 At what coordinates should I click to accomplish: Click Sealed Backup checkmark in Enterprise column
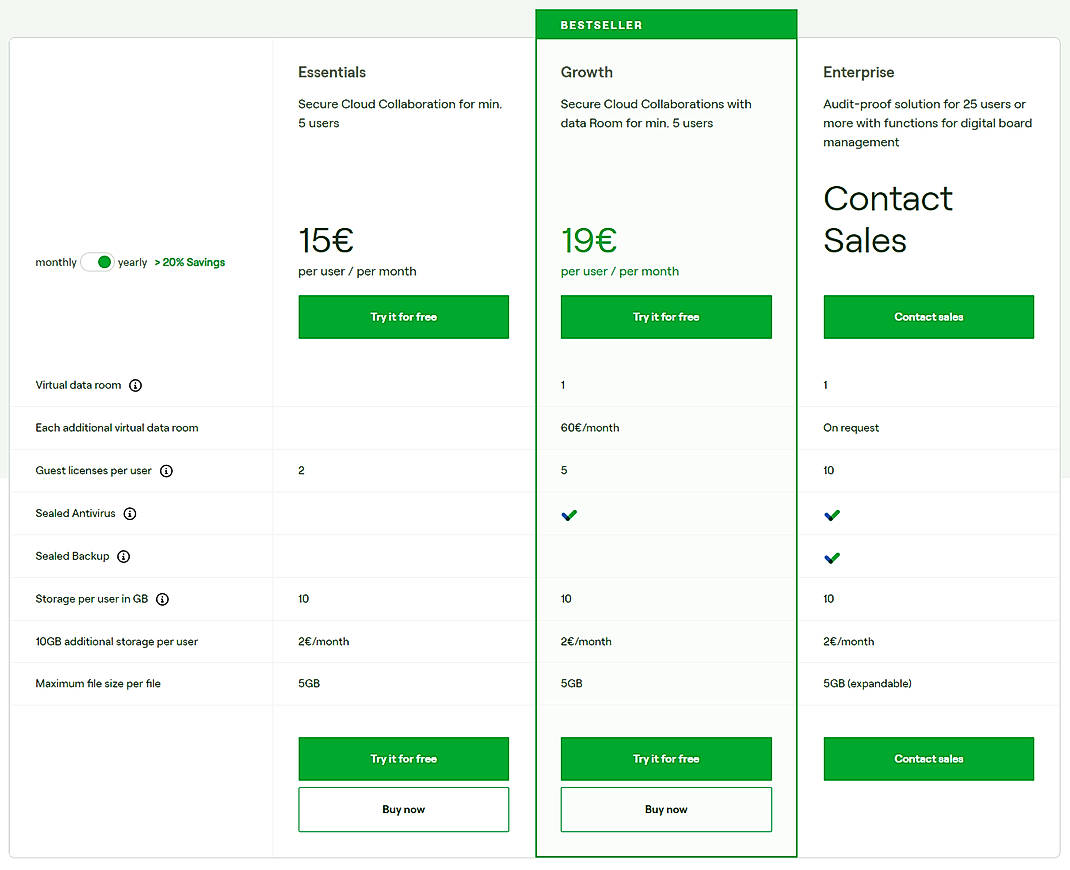832,558
